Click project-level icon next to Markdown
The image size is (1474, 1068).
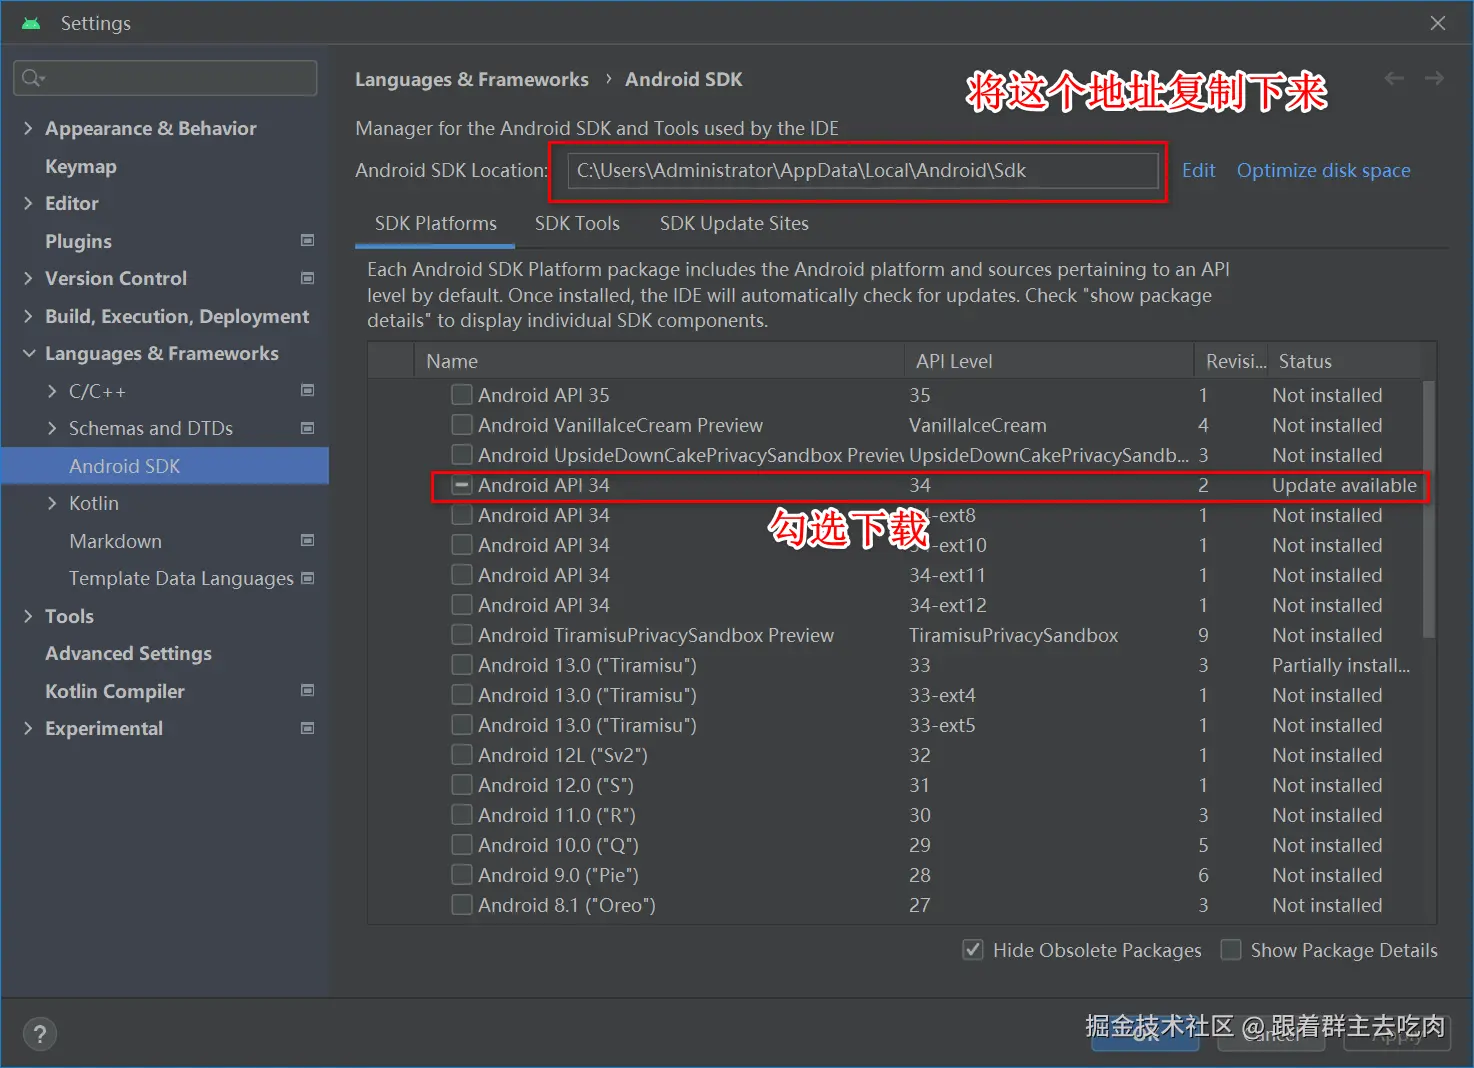[308, 540]
